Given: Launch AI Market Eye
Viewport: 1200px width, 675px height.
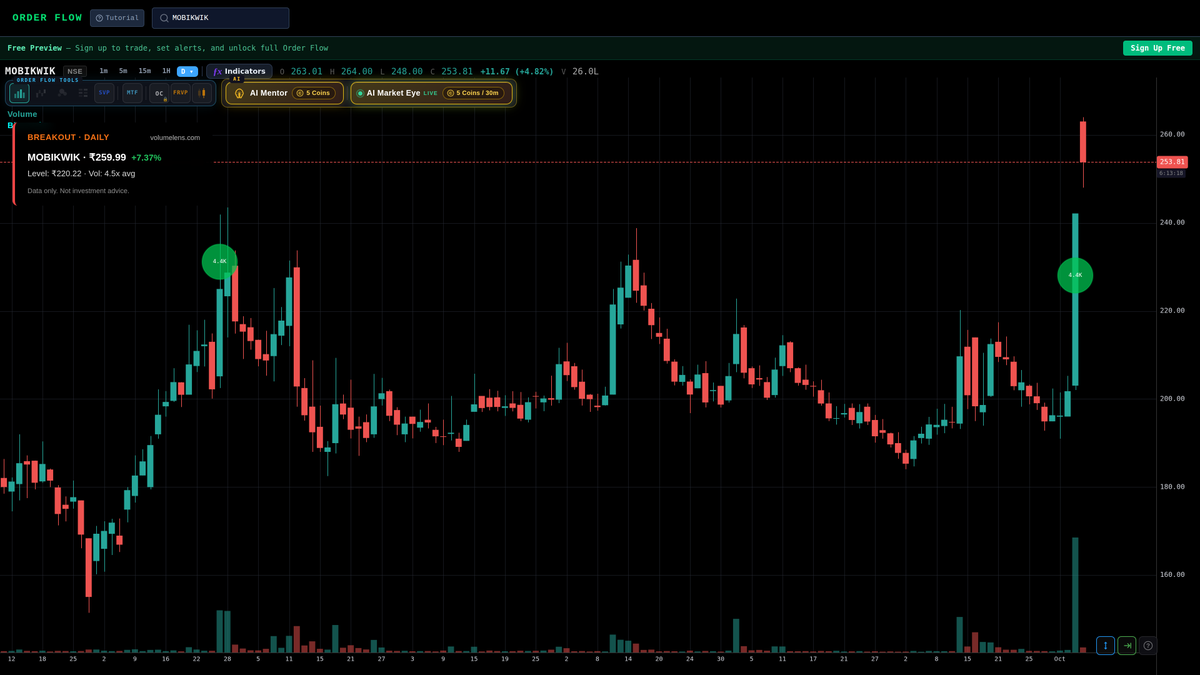Looking at the screenshot, I should pos(431,93).
